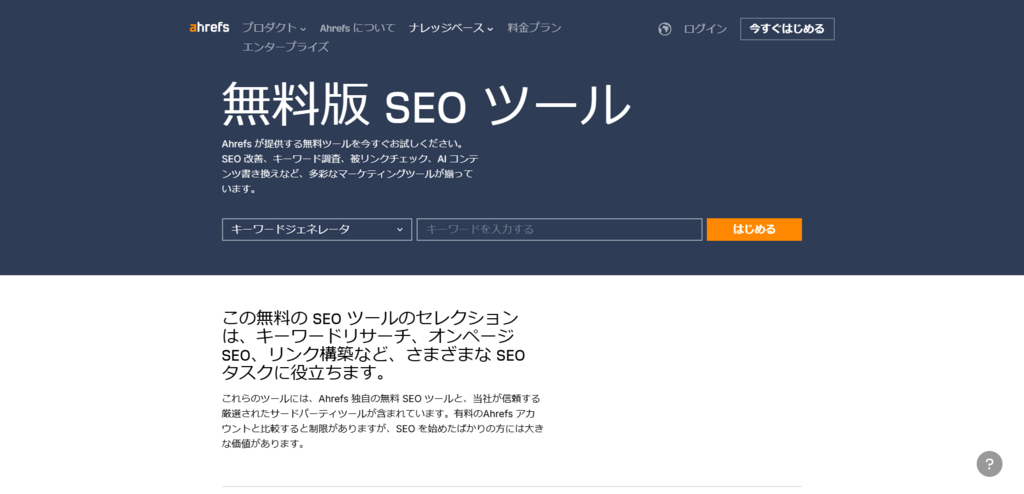Image resolution: width=1024 pixels, height=494 pixels.
Task: Open the help question mark bubble
Action: 989,464
